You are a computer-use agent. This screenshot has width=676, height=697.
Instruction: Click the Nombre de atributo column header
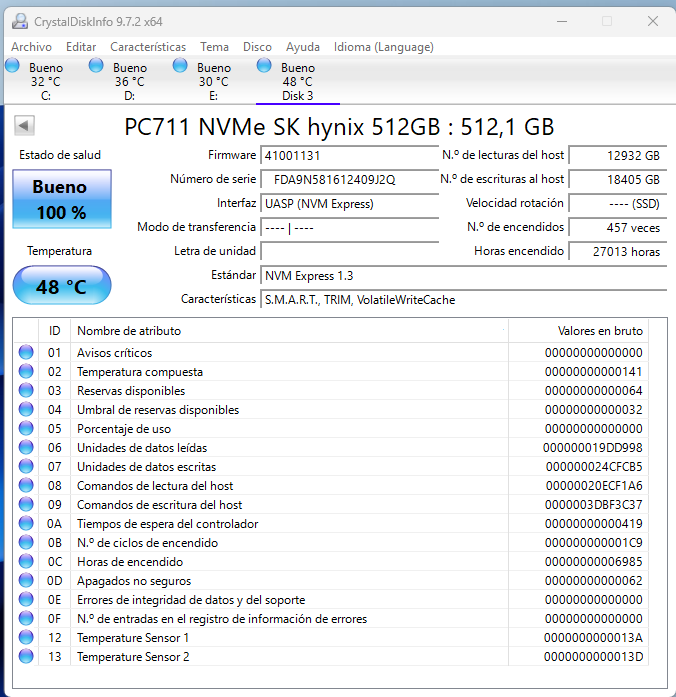(289, 331)
